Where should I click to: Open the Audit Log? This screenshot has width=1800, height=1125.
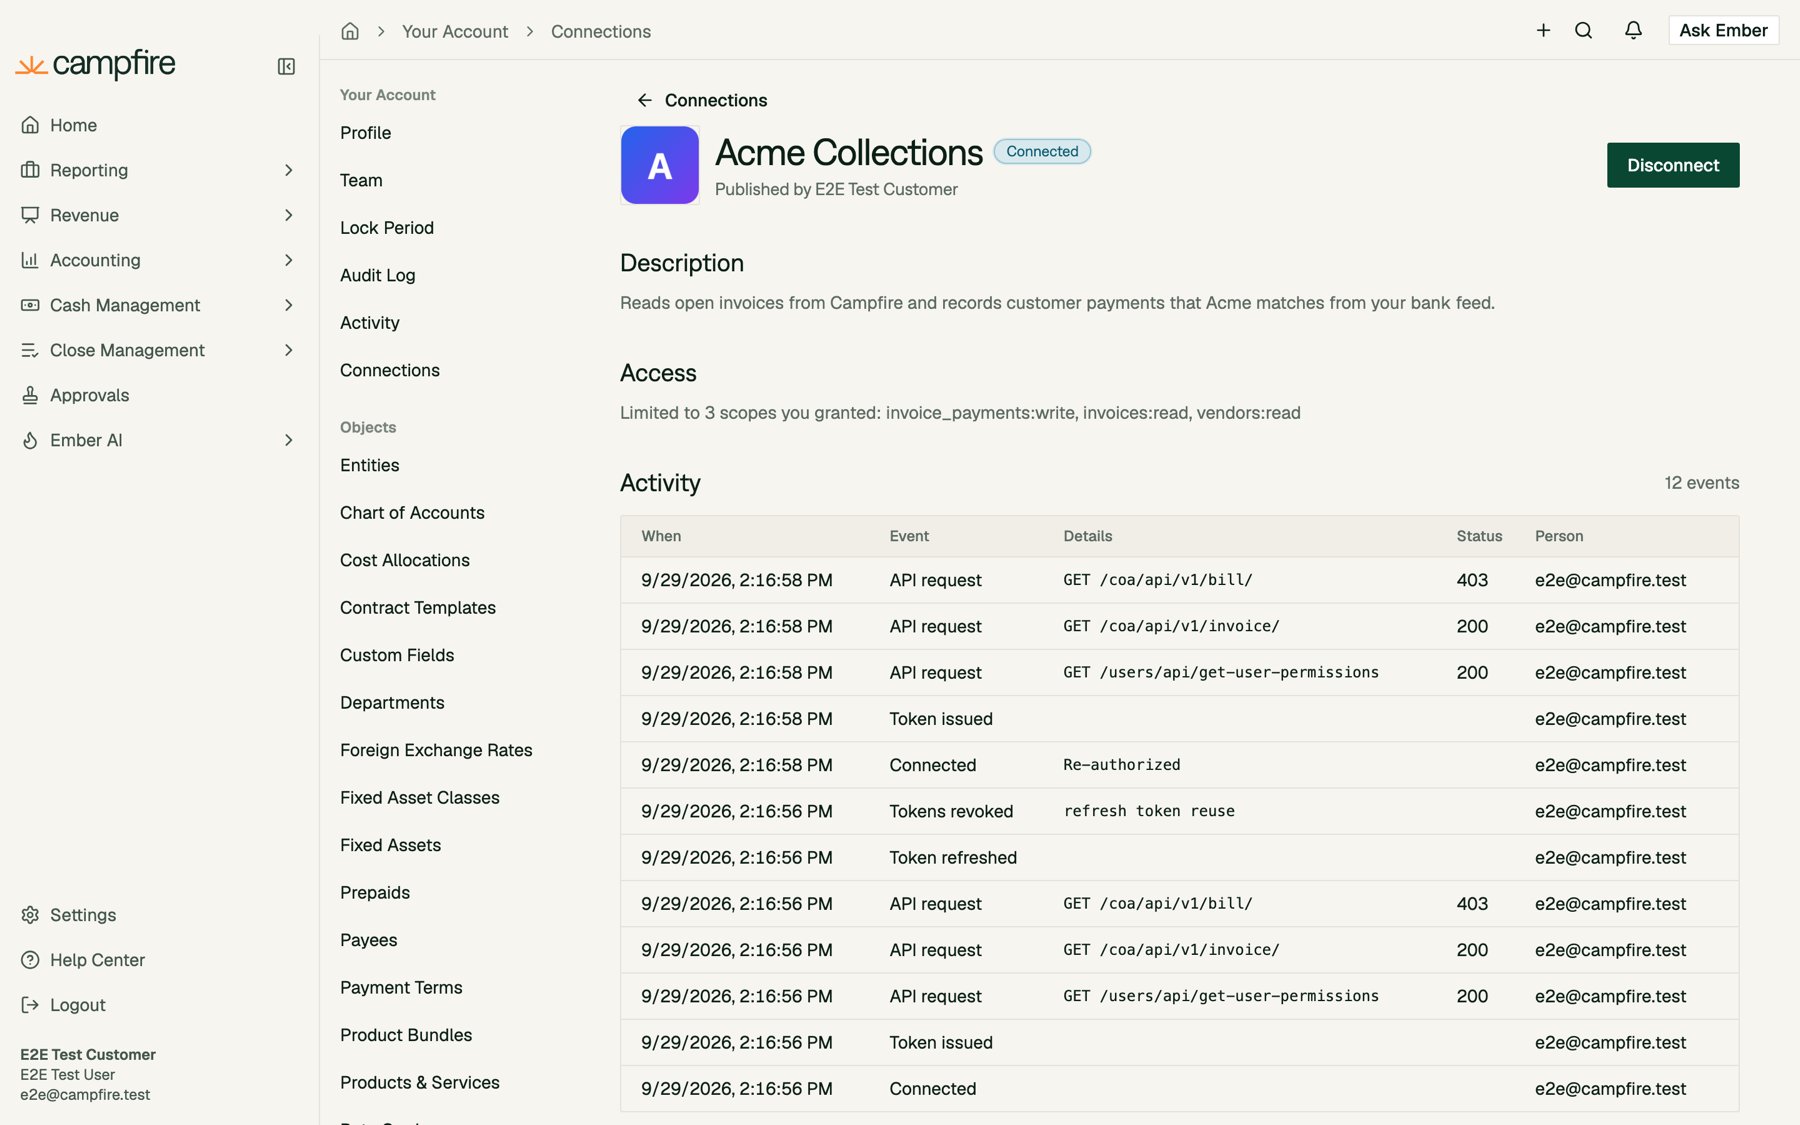[x=377, y=275]
